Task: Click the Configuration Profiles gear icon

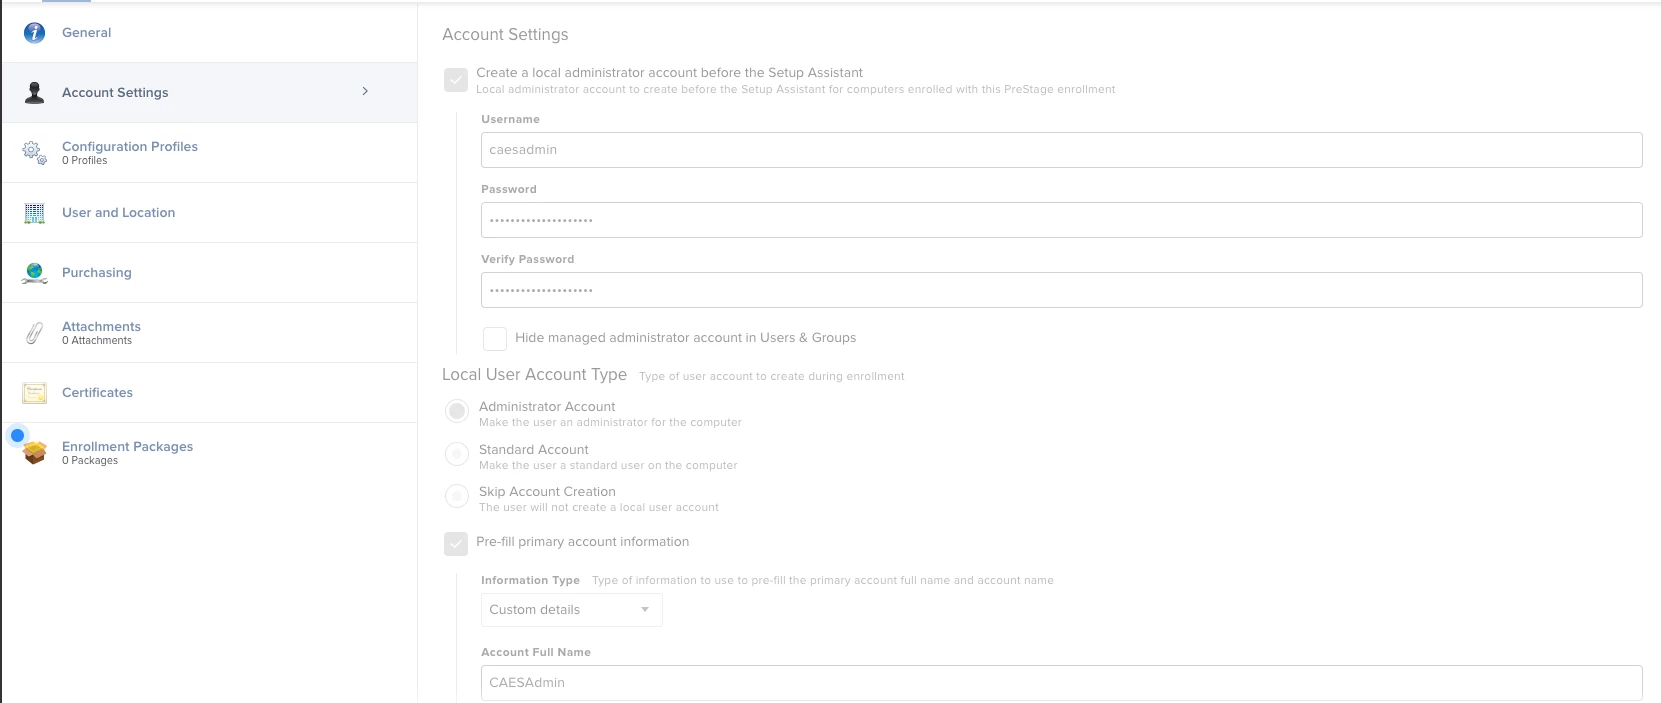Action: tap(34, 153)
